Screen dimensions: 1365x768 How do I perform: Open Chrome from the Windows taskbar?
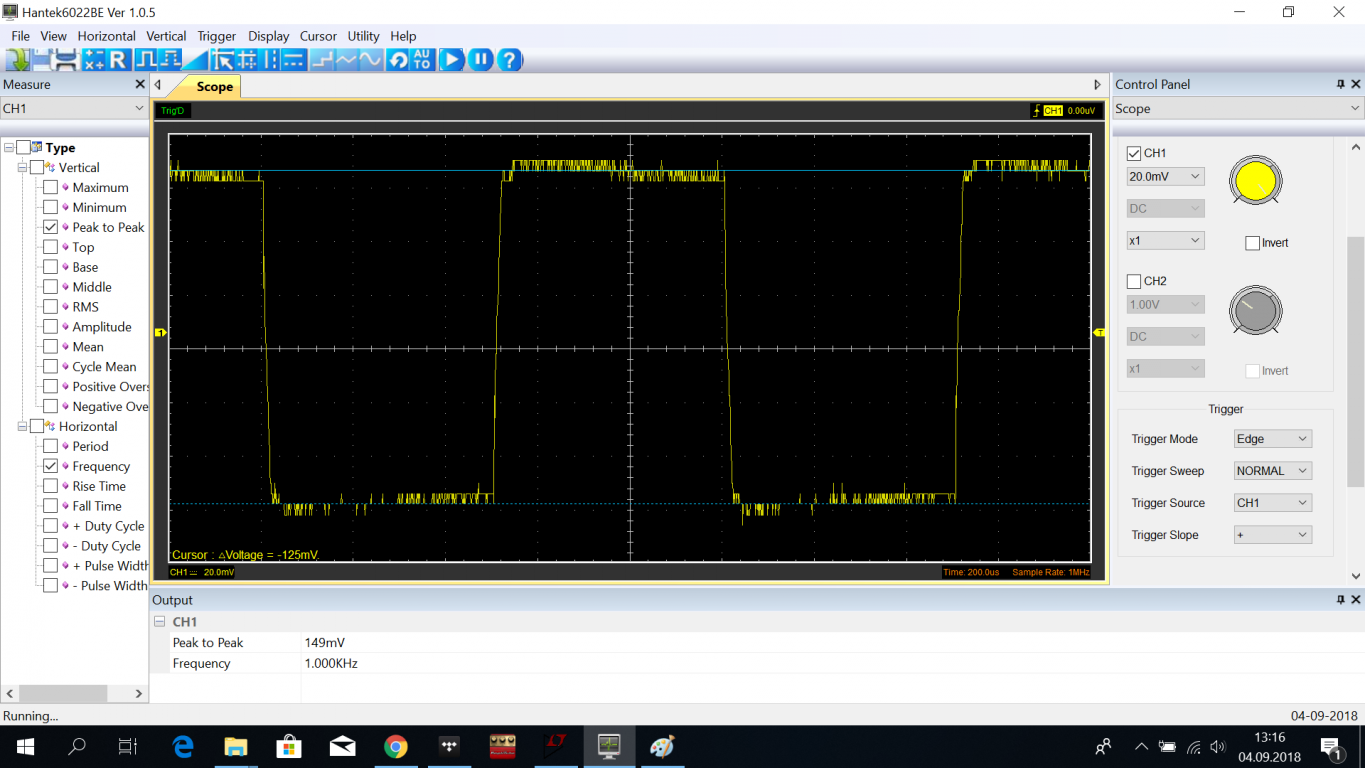pos(396,747)
